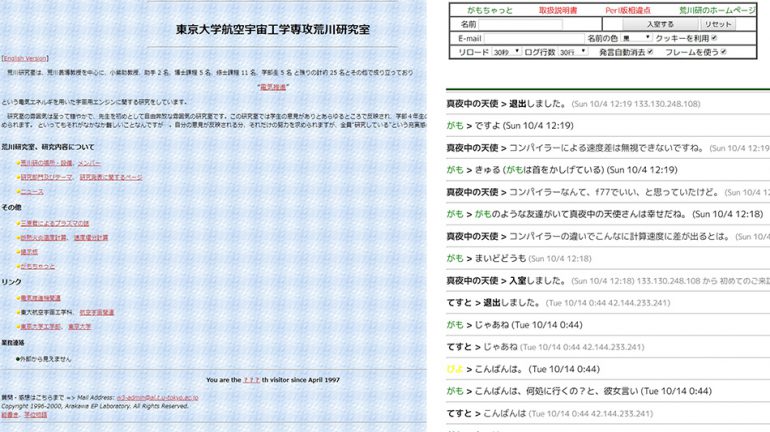Open the ニュース link

pos(32,192)
